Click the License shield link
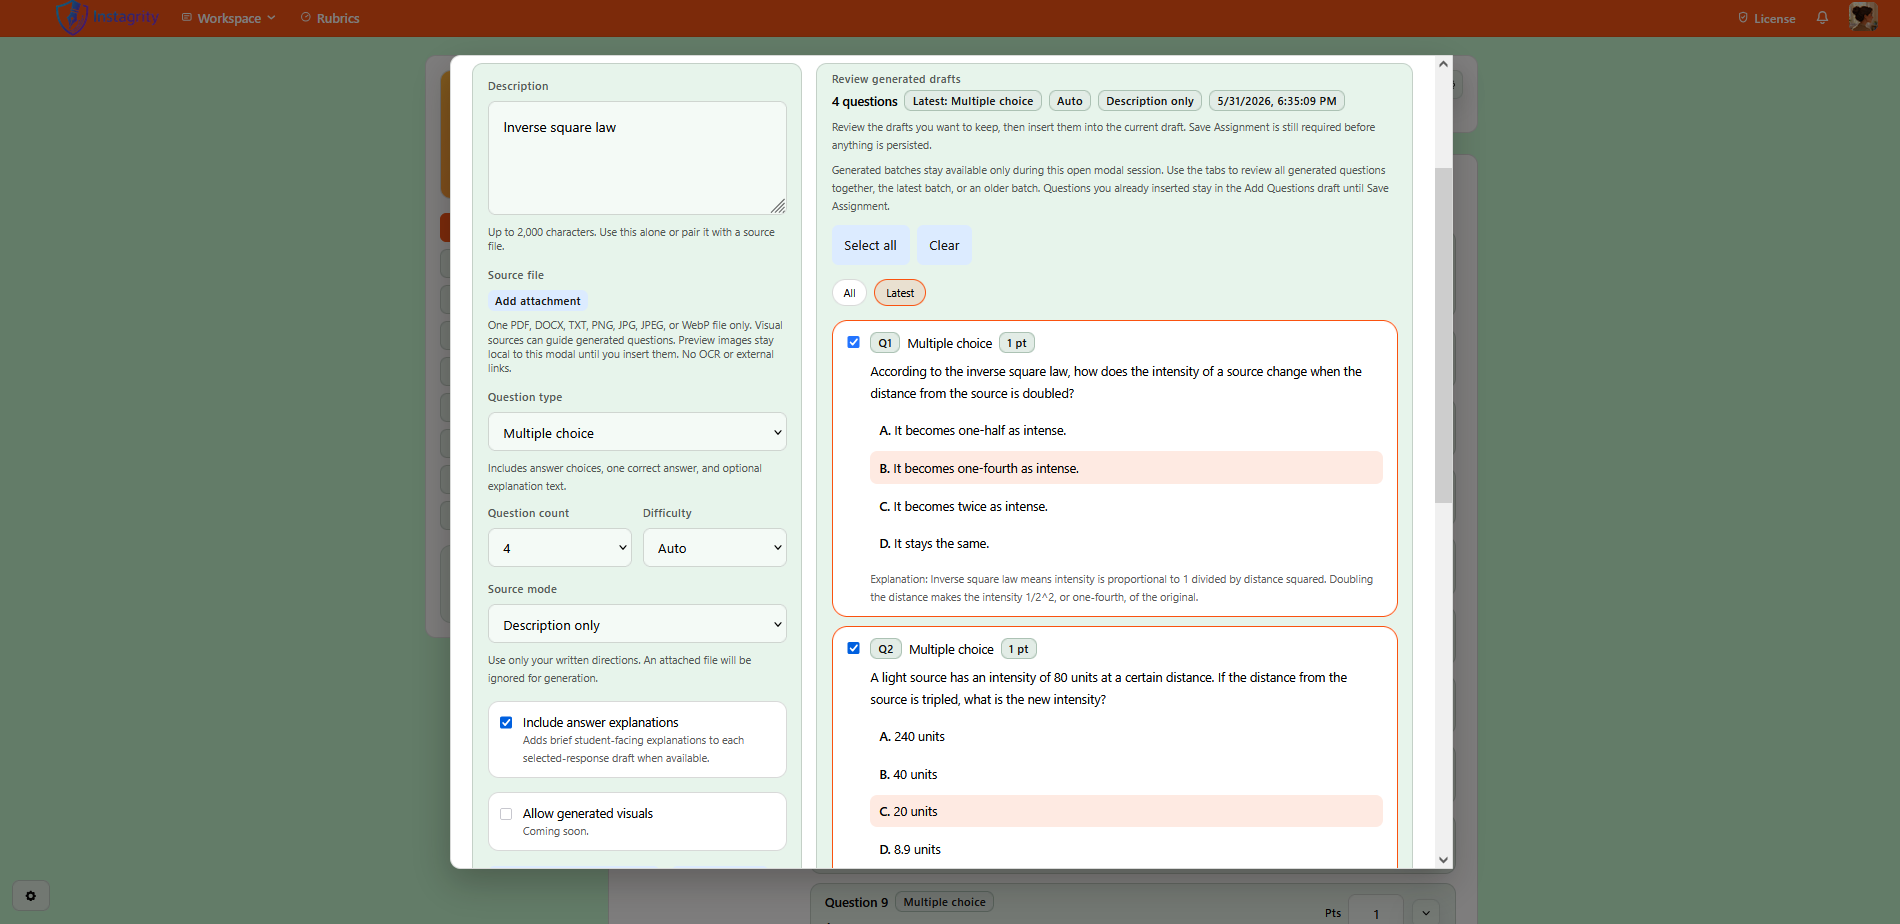 coord(1766,18)
